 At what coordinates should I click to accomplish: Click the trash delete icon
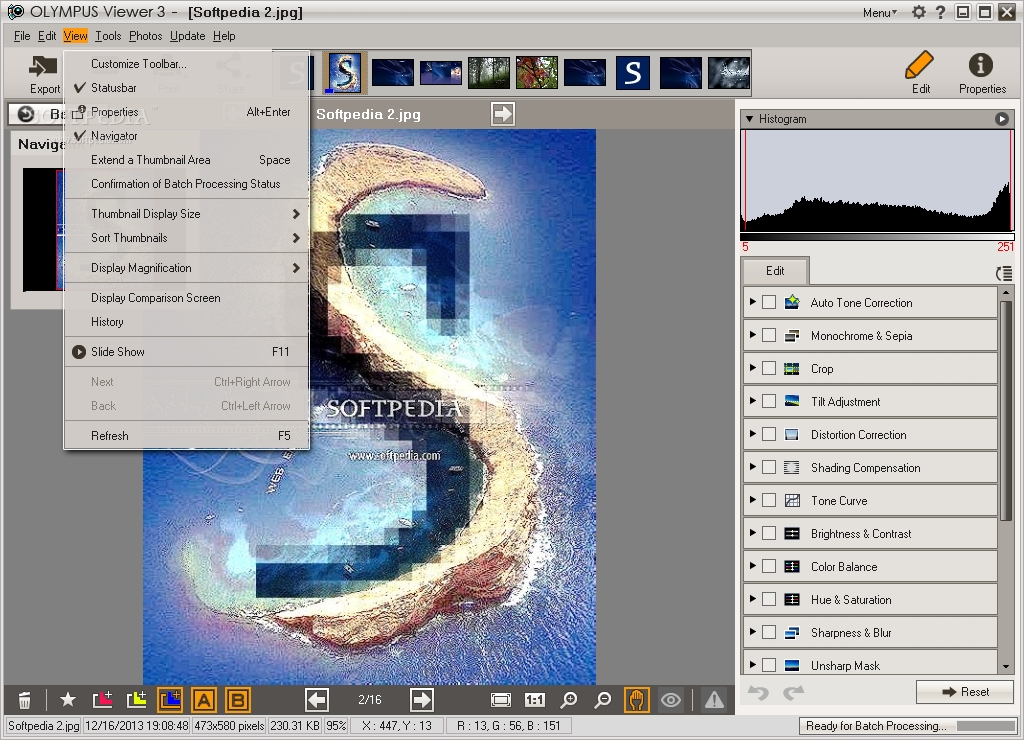[24, 700]
